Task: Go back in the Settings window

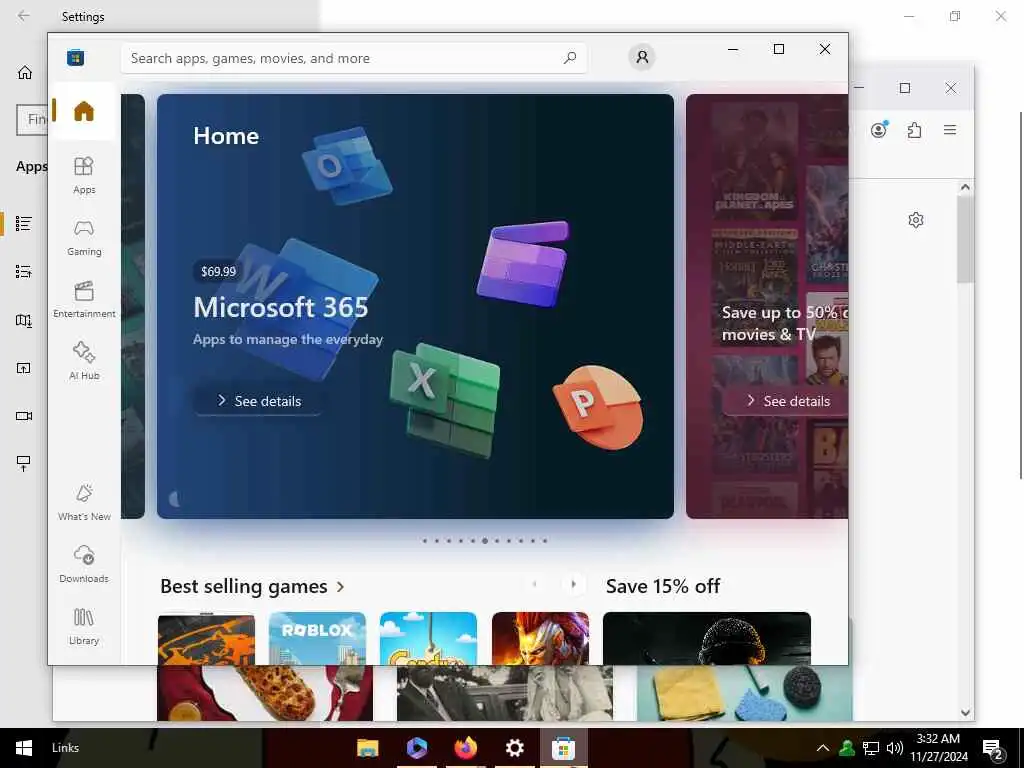Action: (24, 16)
